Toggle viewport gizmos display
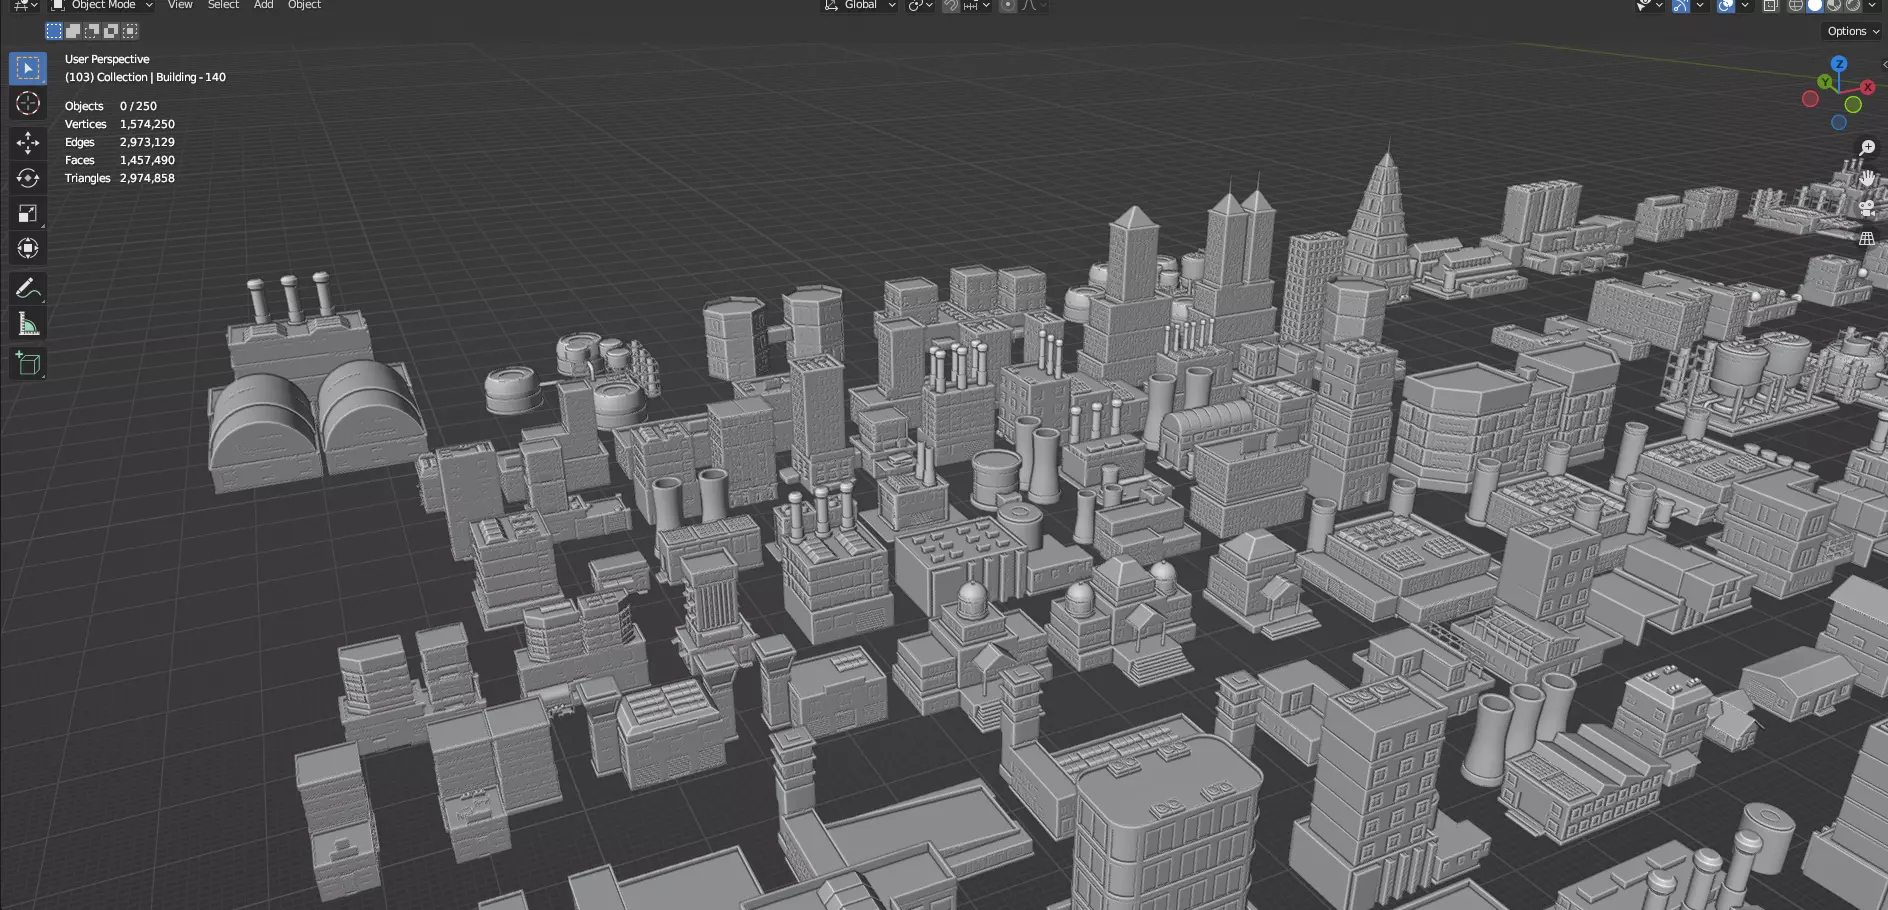 click(1681, 5)
